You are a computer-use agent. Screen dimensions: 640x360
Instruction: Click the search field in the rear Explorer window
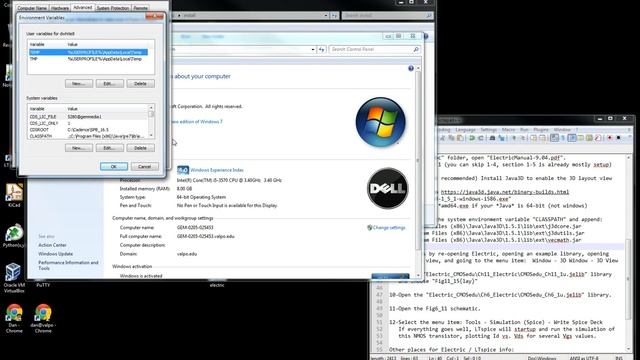coord(387,16)
